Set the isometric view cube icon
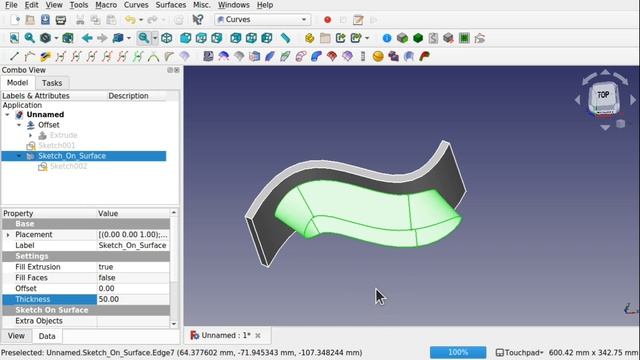640x360 pixels. [x=167, y=38]
